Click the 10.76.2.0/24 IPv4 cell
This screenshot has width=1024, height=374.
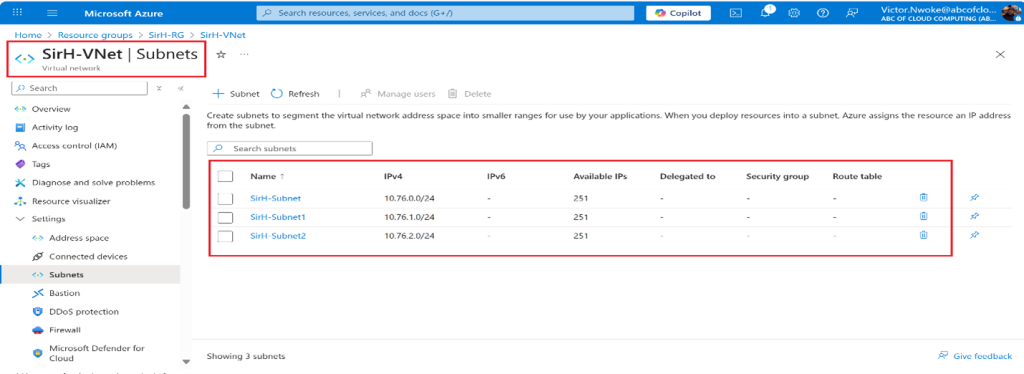(409, 236)
